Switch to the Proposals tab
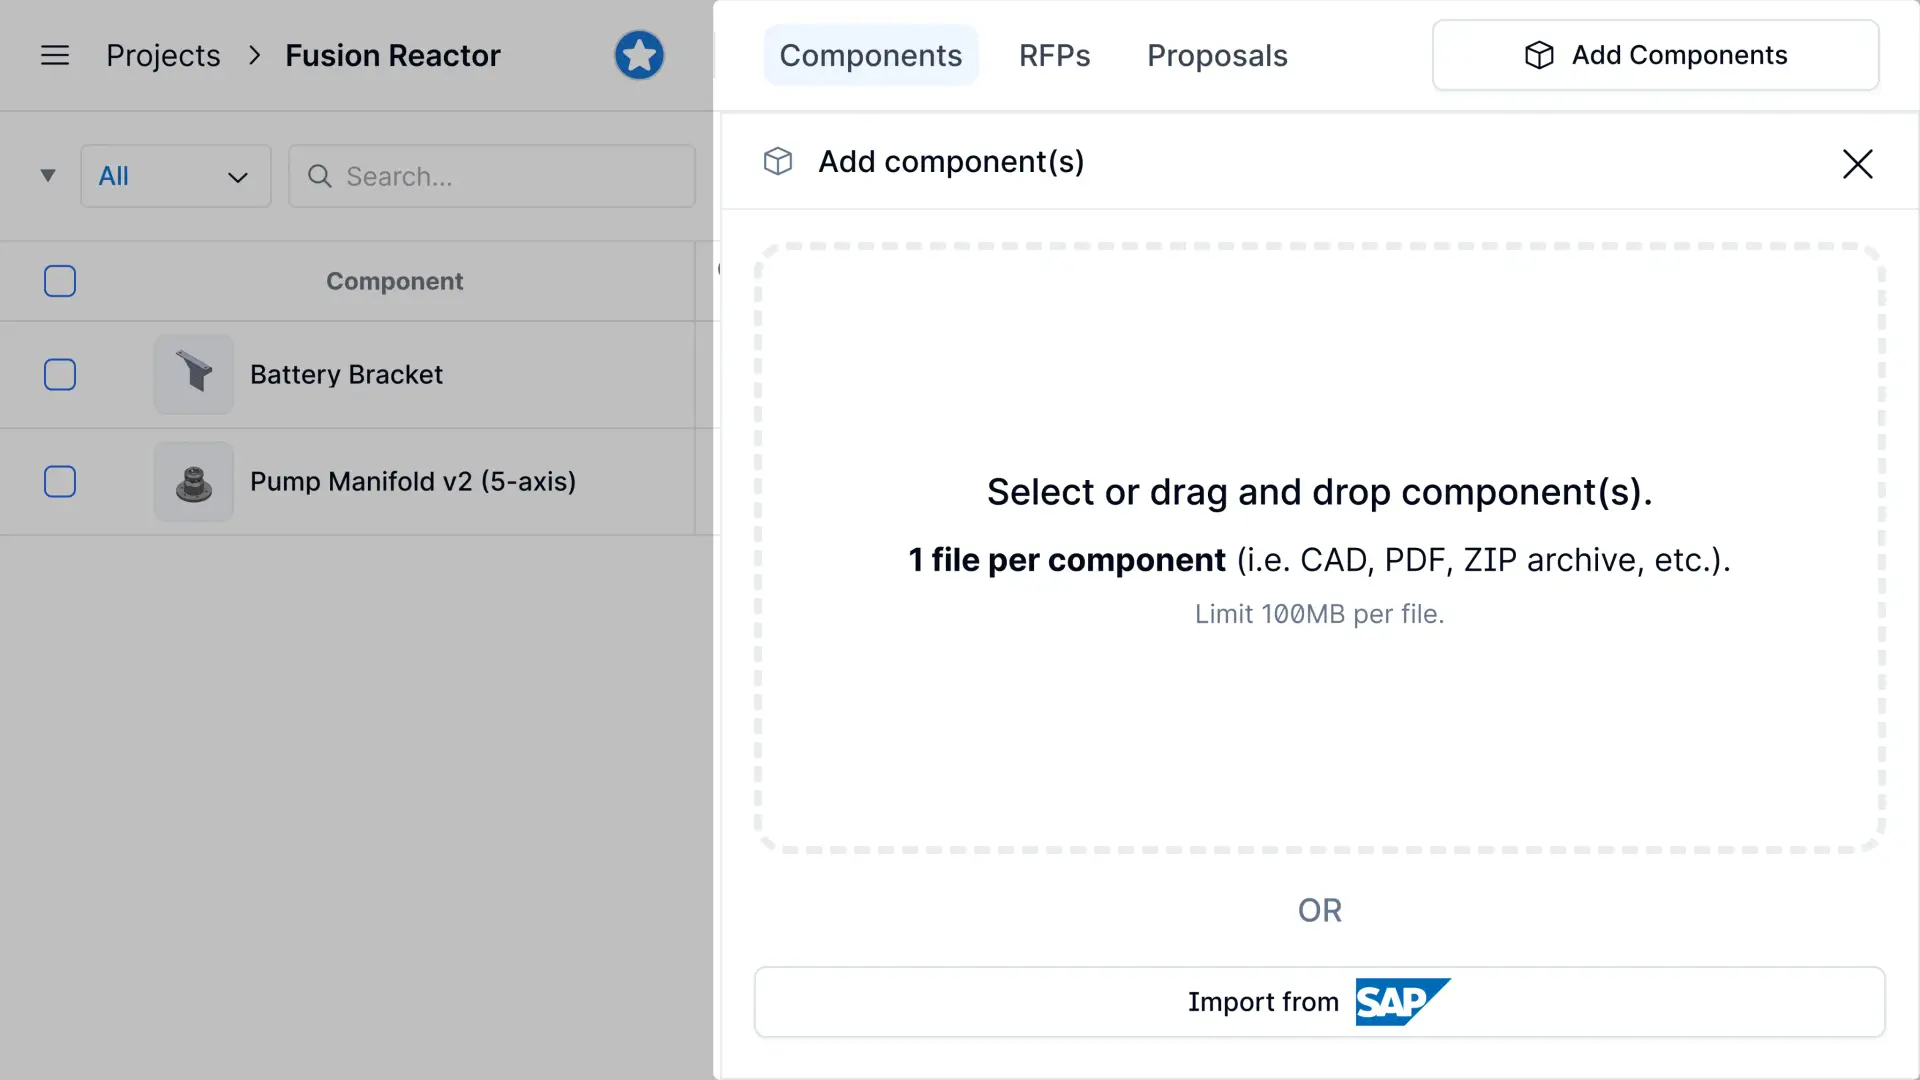1920x1080 pixels. (x=1217, y=55)
